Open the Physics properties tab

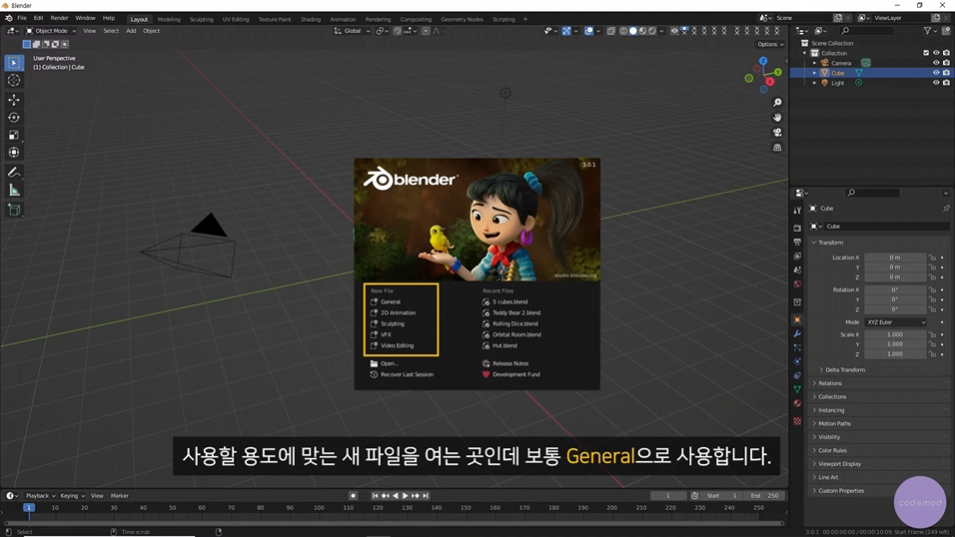pyautogui.click(x=797, y=362)
